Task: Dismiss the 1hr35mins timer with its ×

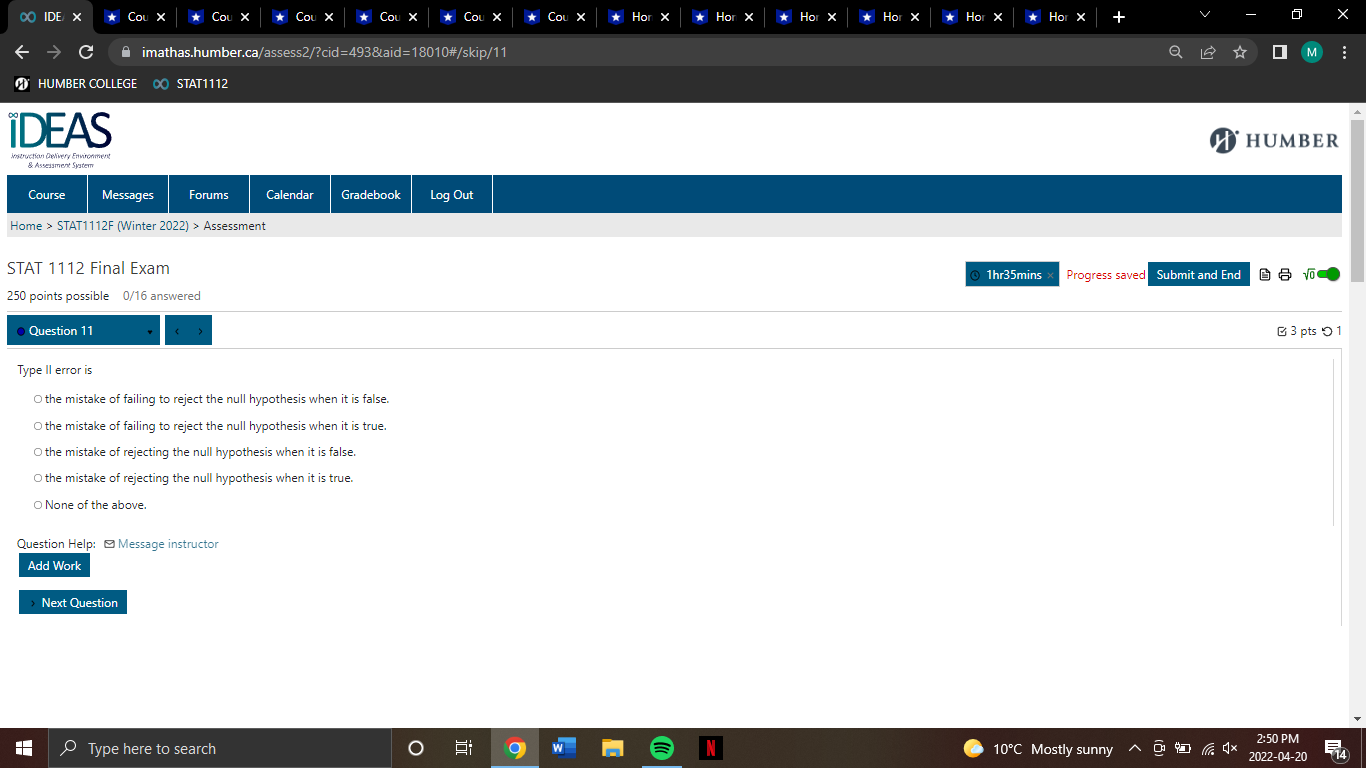Action: click(x=1052, y=273)
